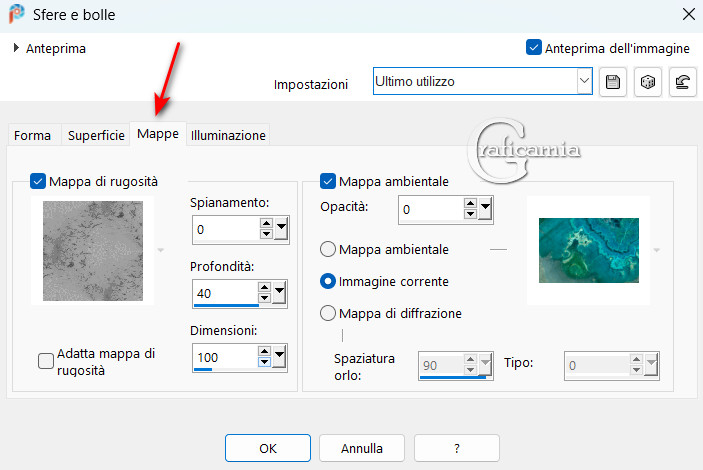Select the Mappa di diffrazione radio button

point(328,313)
